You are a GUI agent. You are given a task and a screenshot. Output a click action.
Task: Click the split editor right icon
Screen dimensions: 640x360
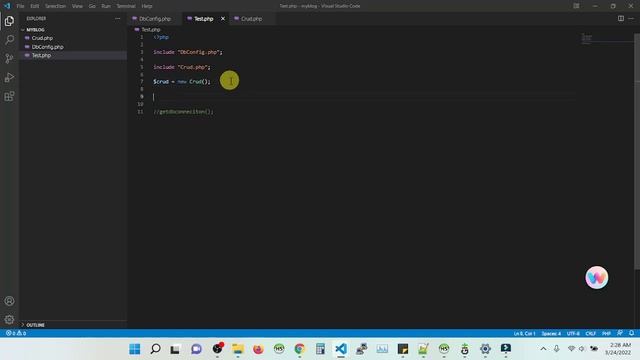click(x=621, y=18)
